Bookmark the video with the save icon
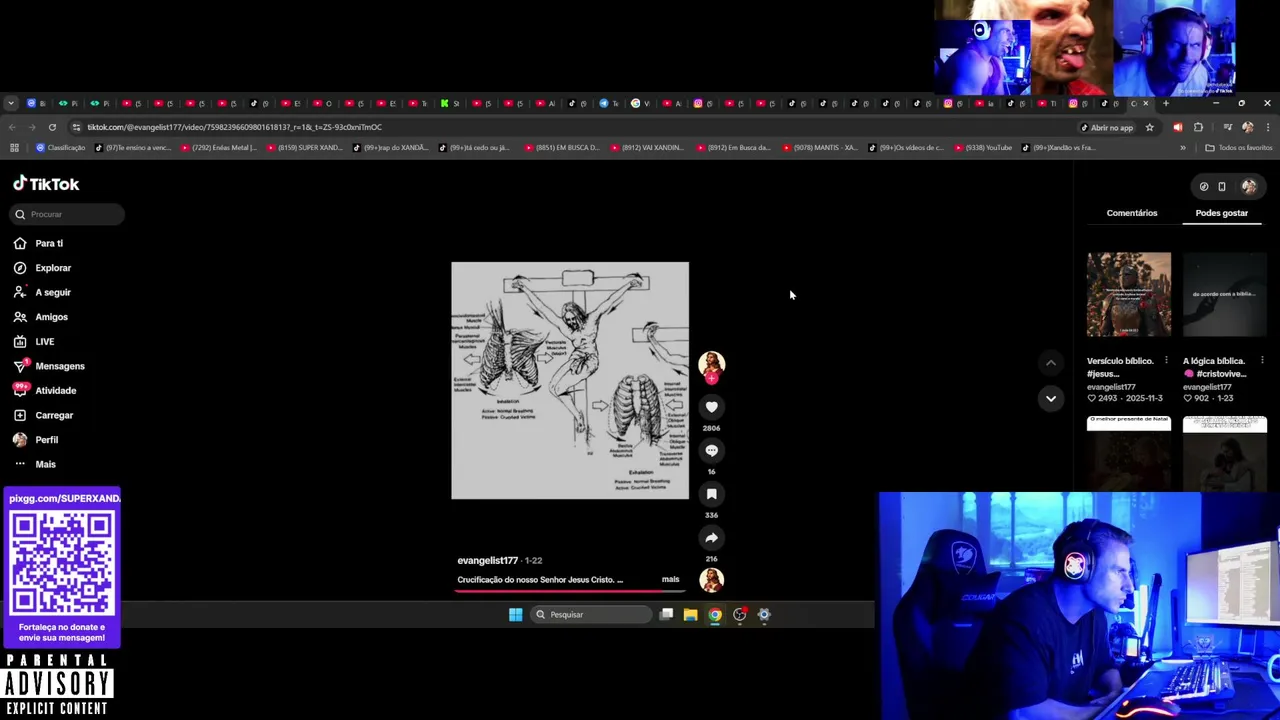 pyautogui.click(x=711, y=494)
